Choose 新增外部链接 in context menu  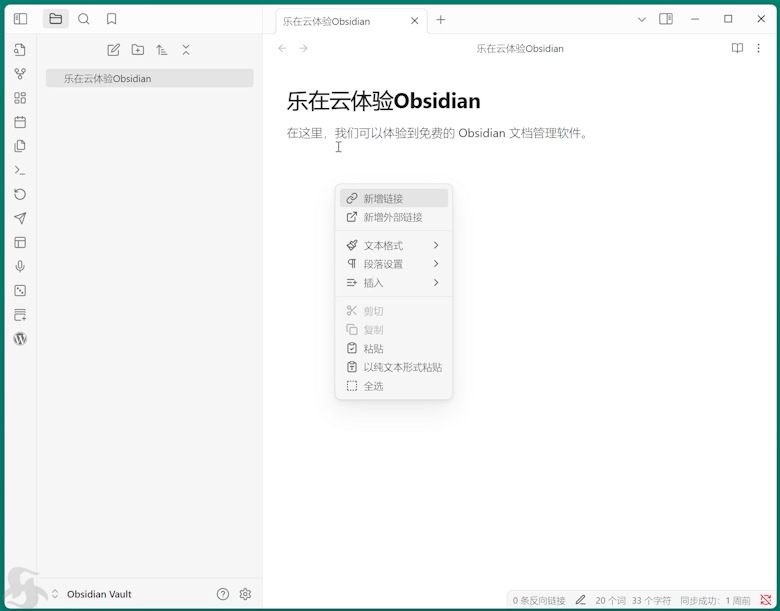[394, 217]
